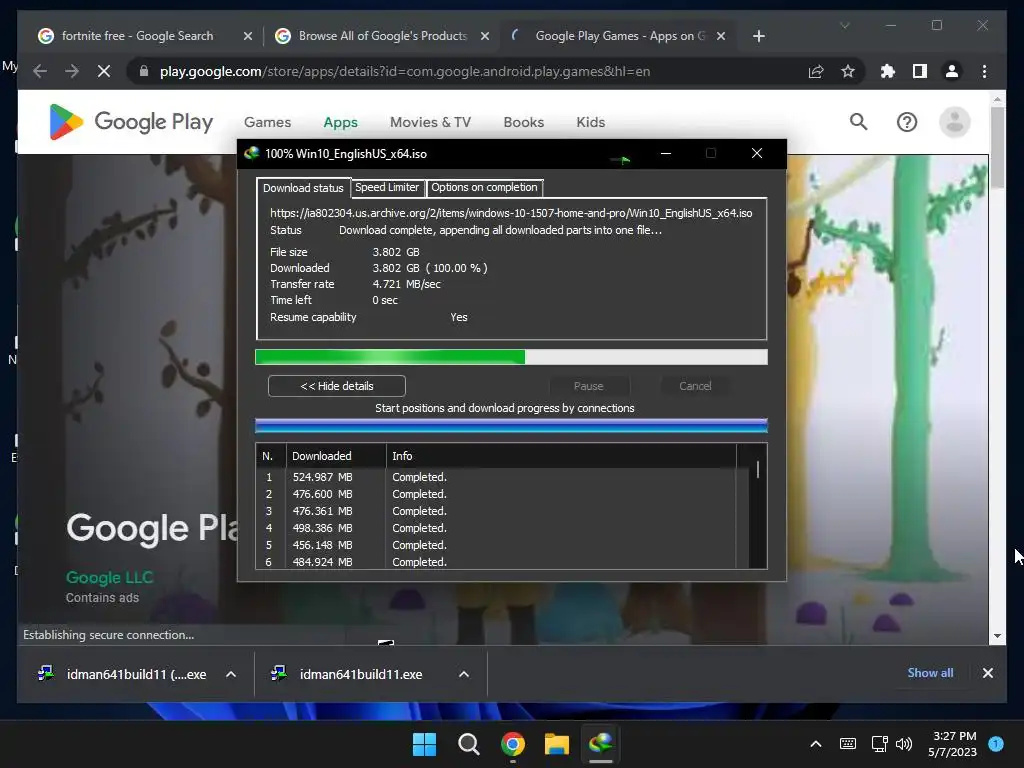Toggle Chrome side panel icon
Screen dimensions: 1024x768
920,71
